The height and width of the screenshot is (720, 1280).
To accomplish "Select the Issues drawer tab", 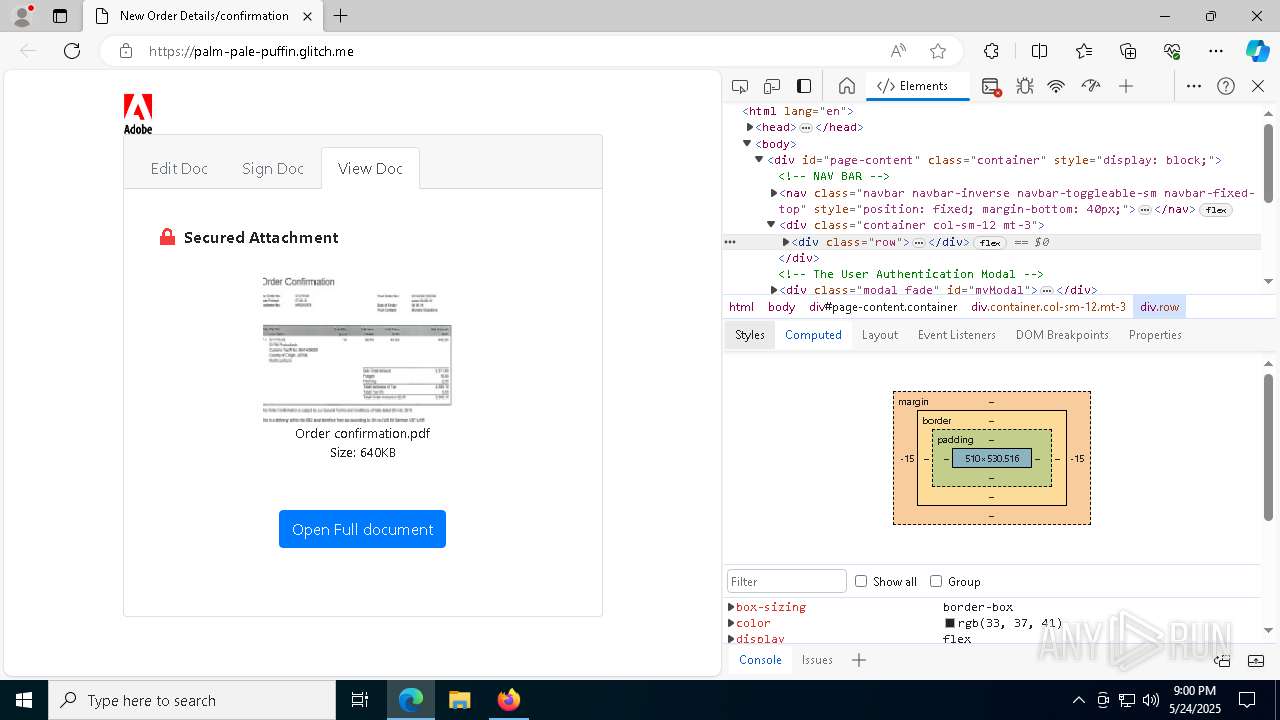I will [817, 660].
